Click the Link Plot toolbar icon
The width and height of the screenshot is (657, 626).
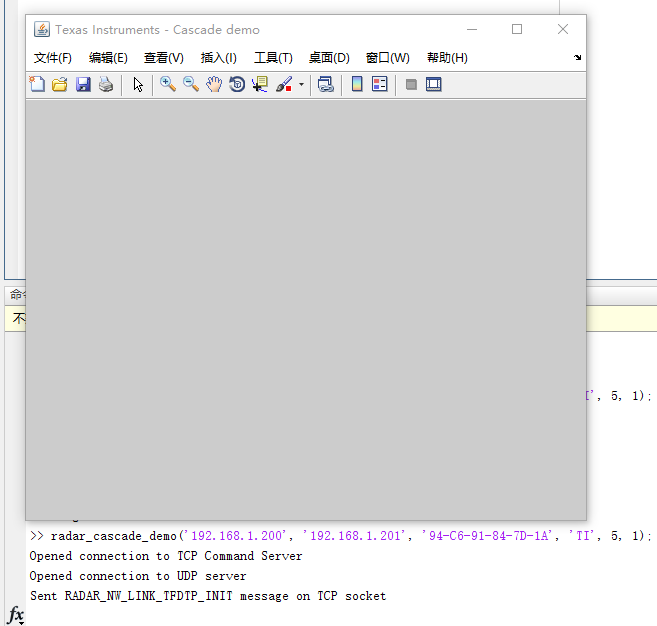(x=326, y=85)
